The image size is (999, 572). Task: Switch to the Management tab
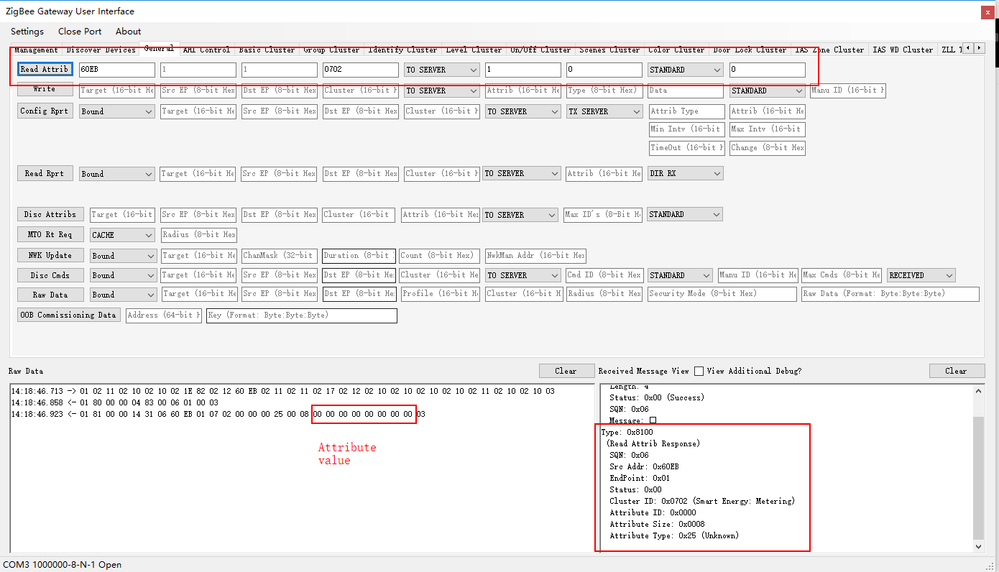tap(36, 50)
